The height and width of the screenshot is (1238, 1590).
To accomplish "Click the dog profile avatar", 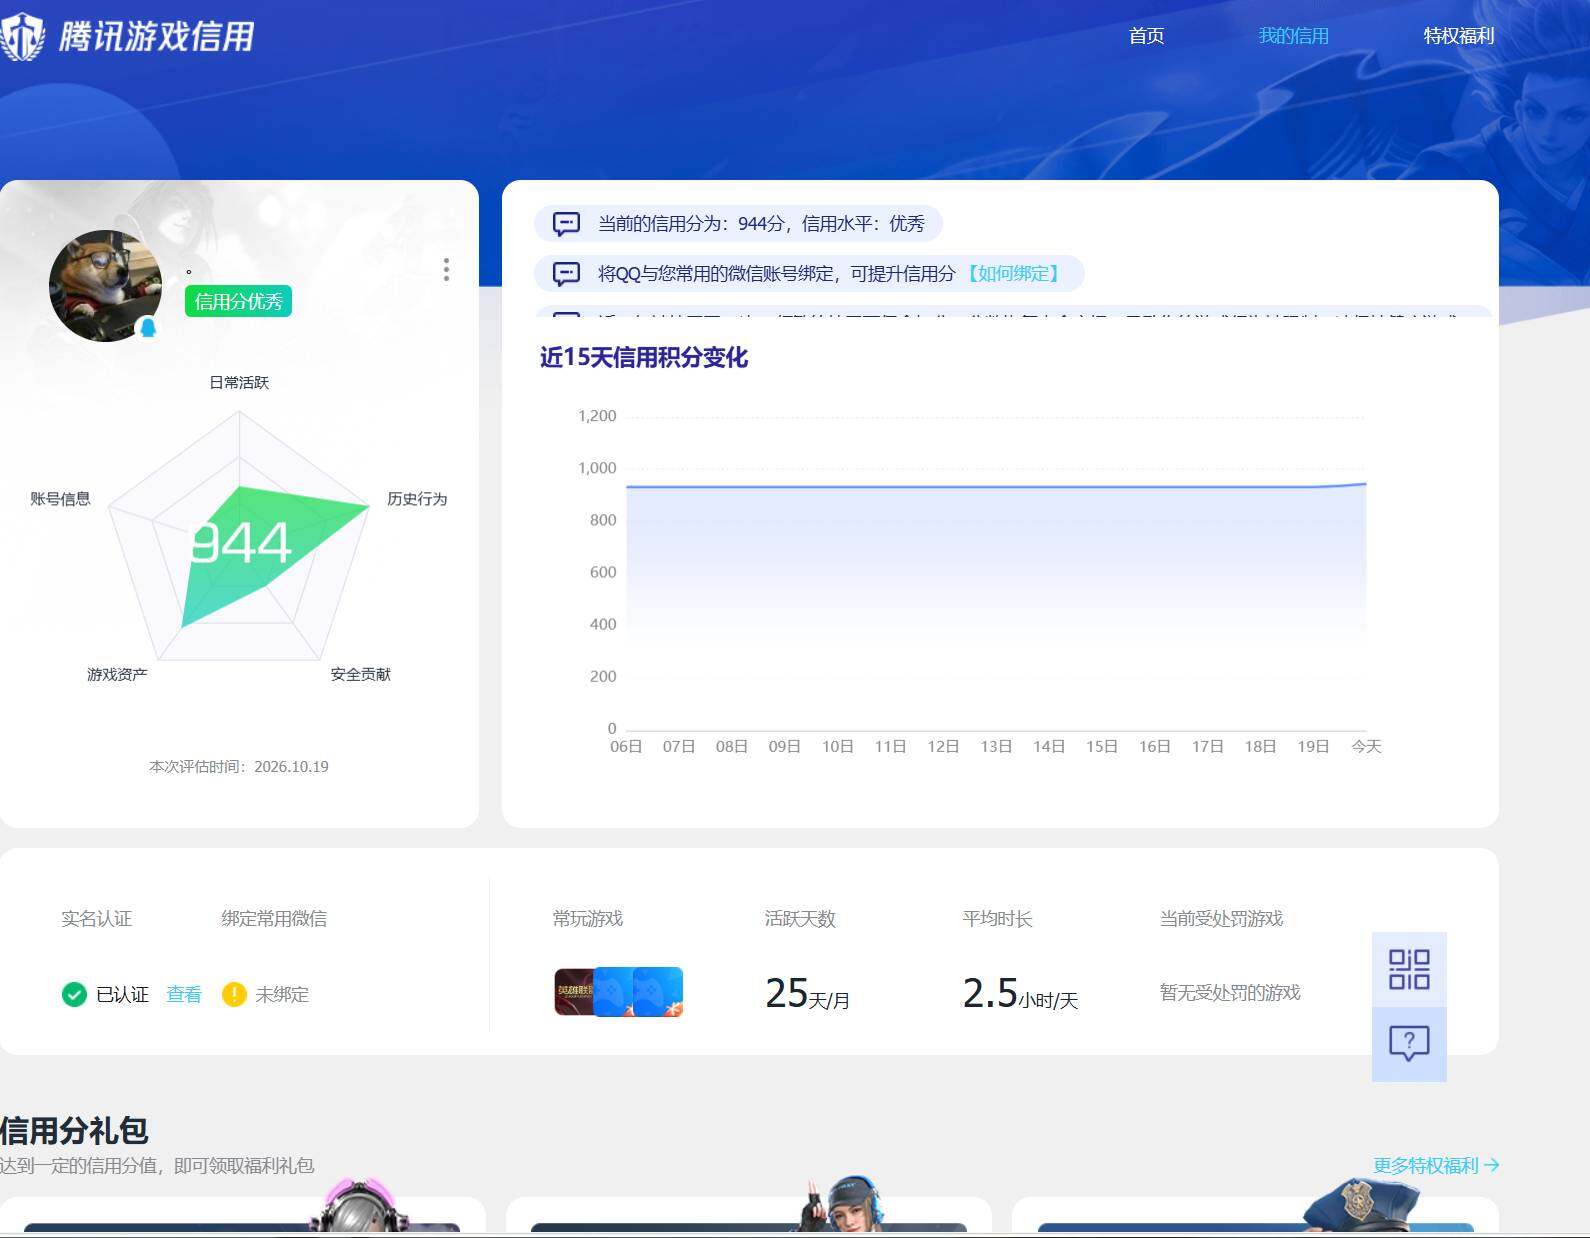I will click(x=105, y=285).
